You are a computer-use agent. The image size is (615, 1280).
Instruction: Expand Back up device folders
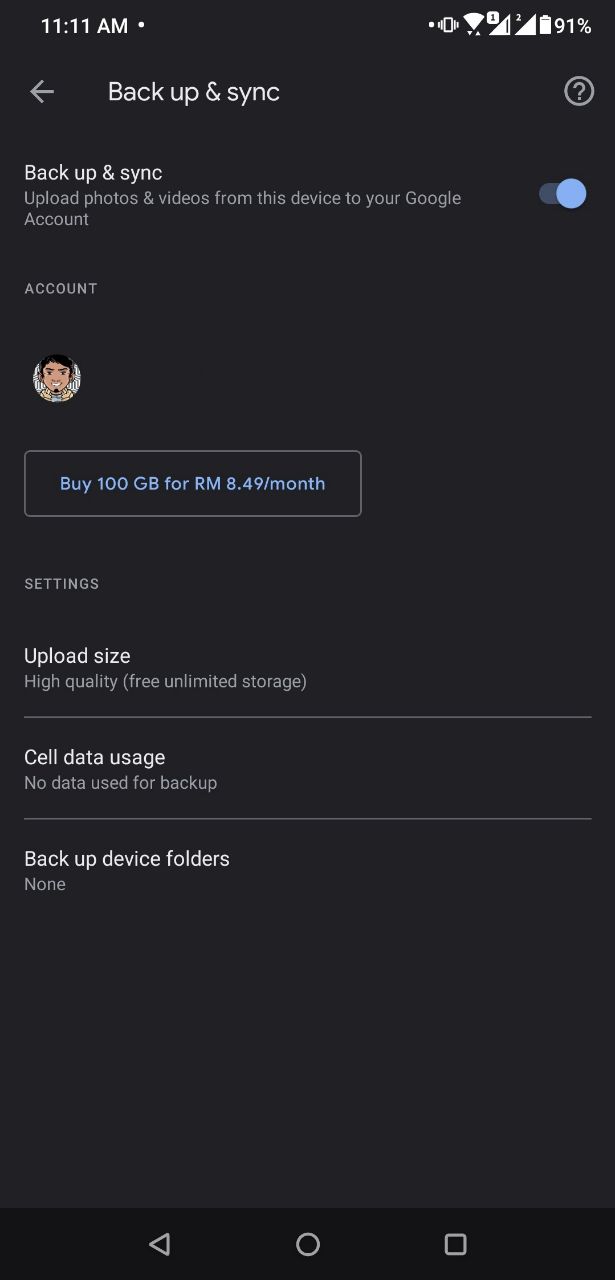[307, 870]
